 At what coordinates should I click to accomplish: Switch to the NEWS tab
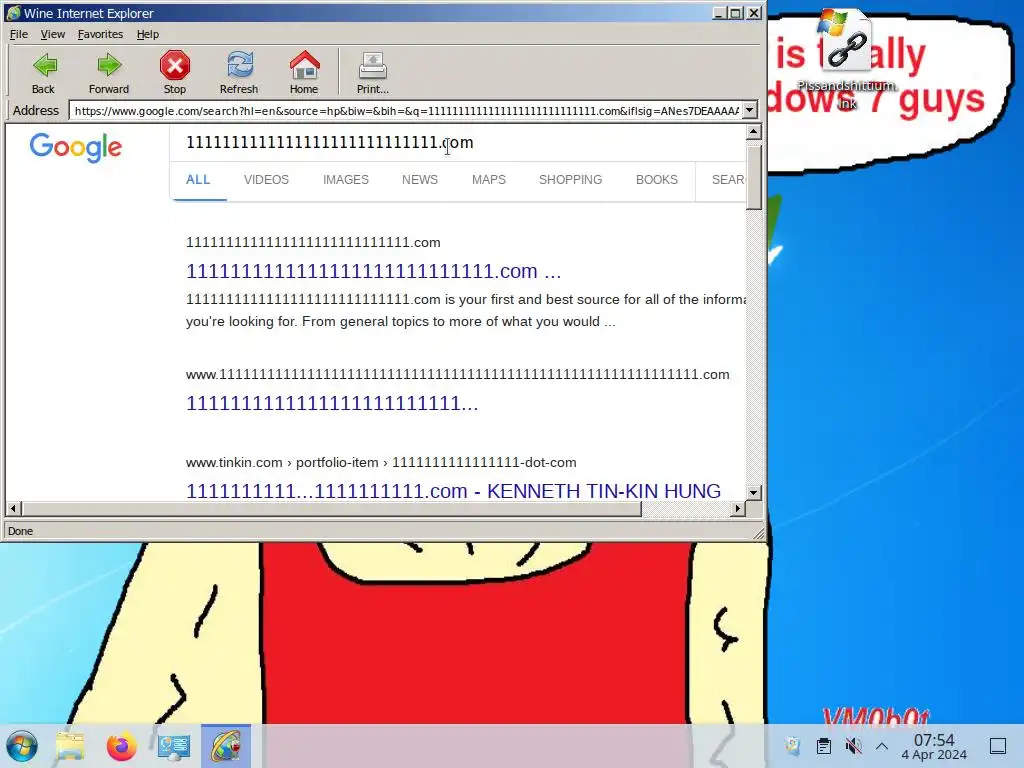[419, 180]
